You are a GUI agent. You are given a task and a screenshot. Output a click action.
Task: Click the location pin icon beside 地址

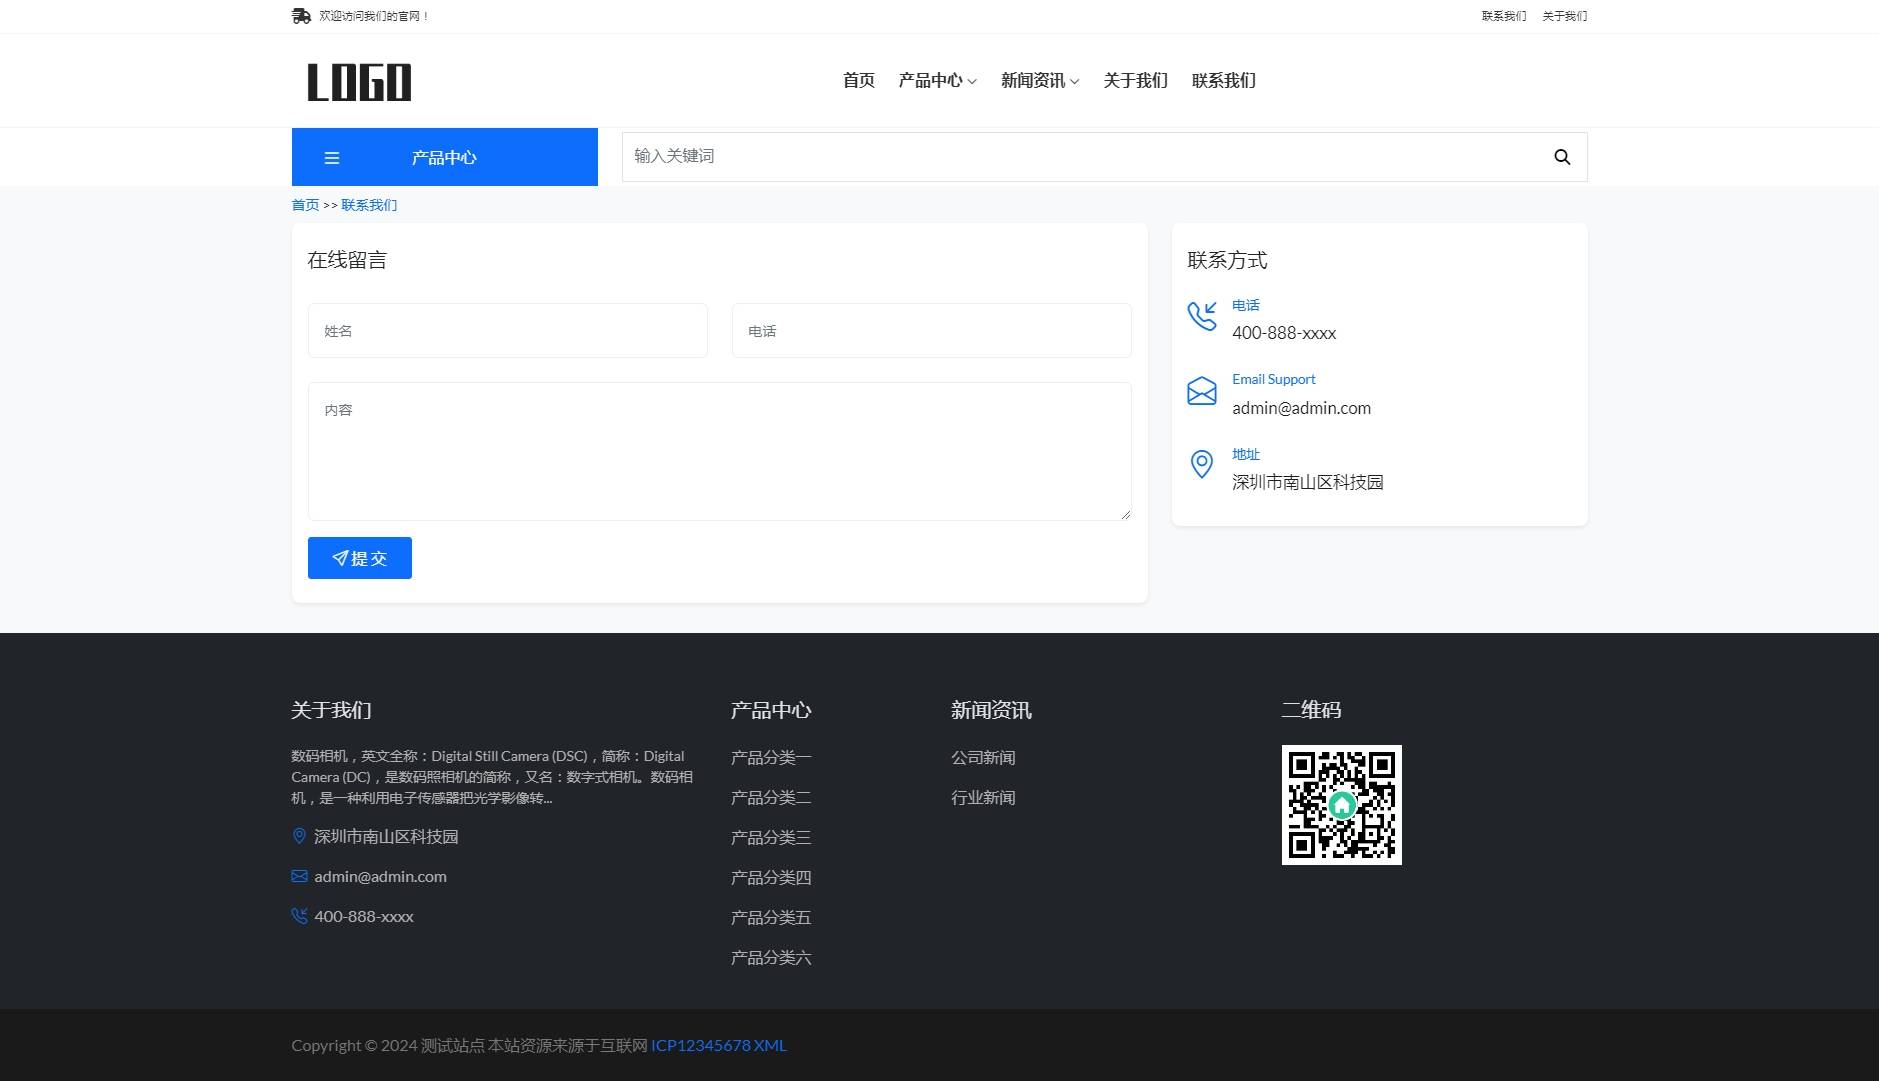1202,464
